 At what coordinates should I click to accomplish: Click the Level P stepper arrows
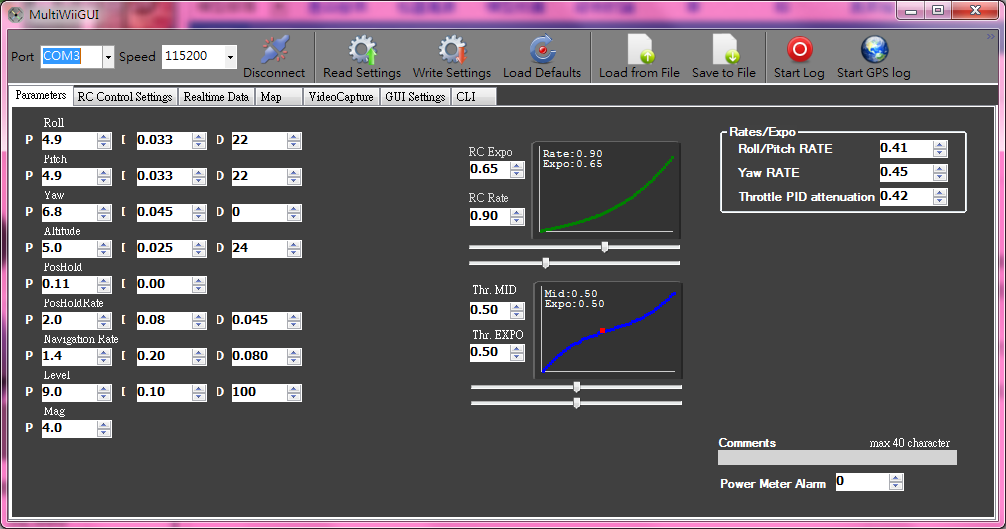pos(104,392)
